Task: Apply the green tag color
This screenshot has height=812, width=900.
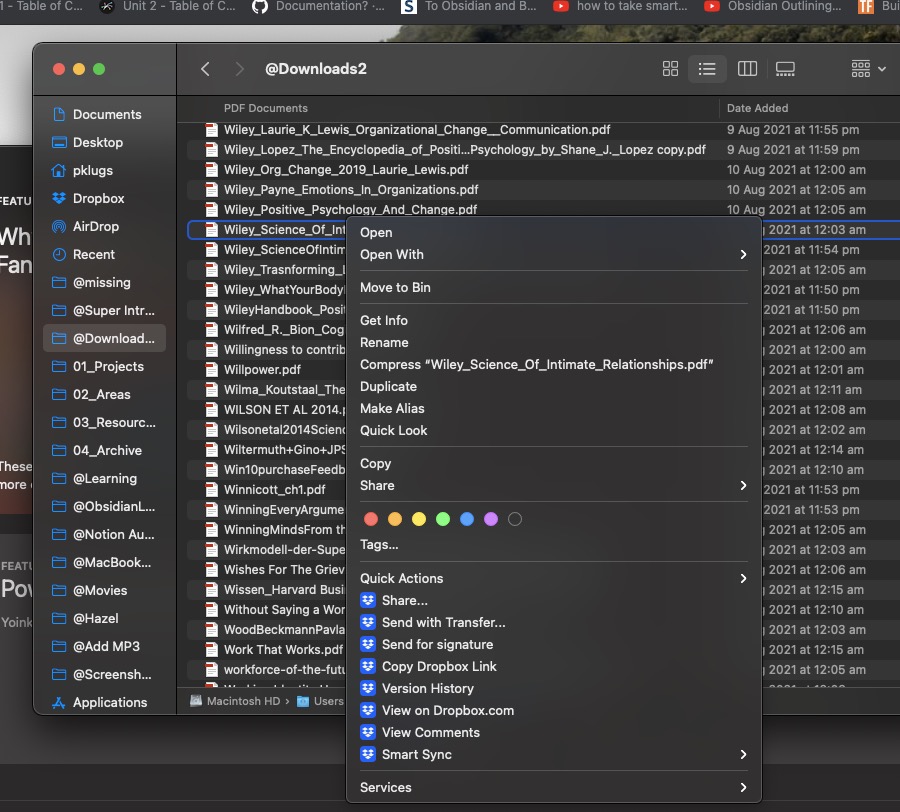Action: pos(443,519)
